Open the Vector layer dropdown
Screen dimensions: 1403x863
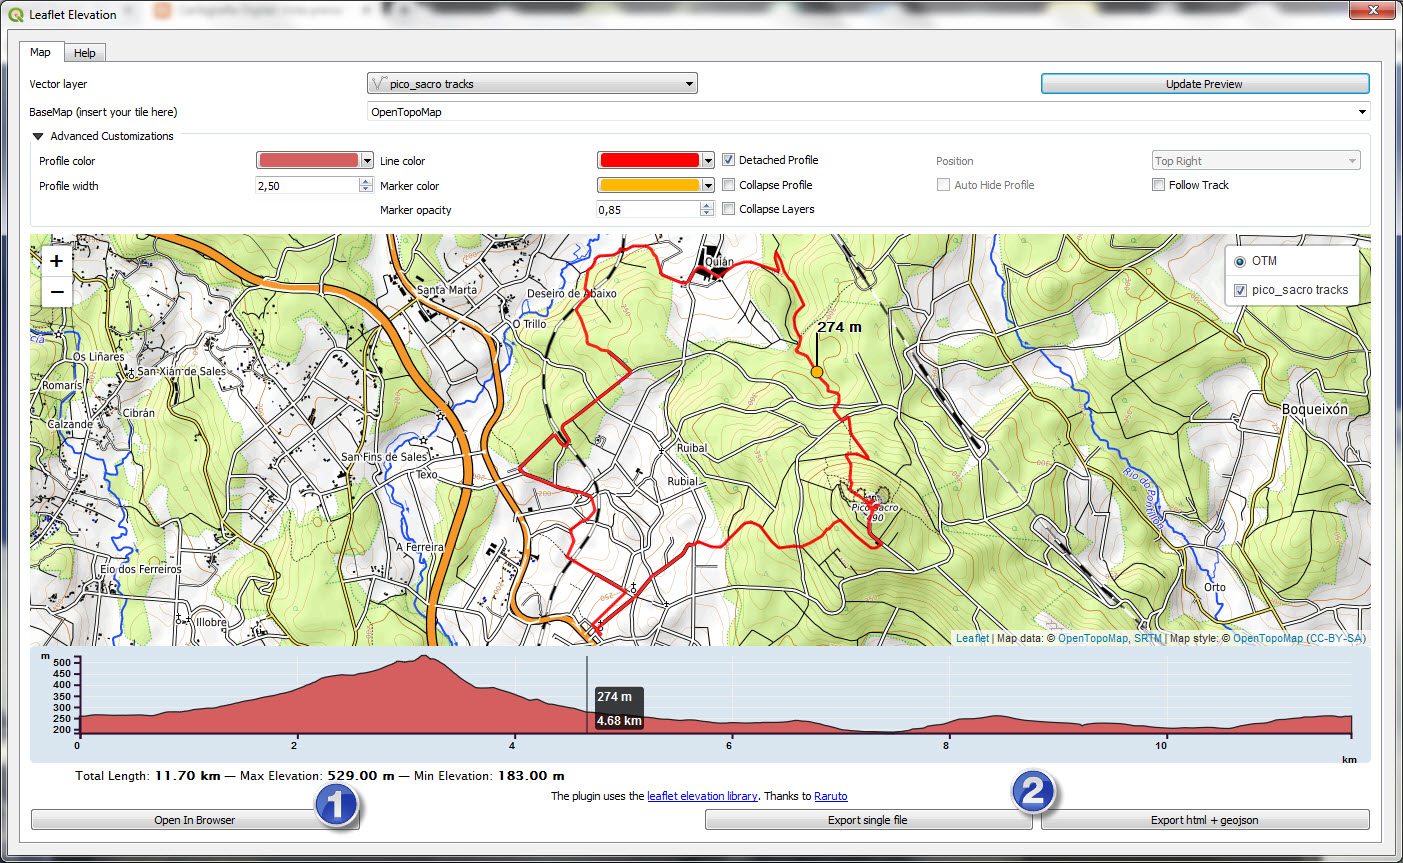[532, 84]
